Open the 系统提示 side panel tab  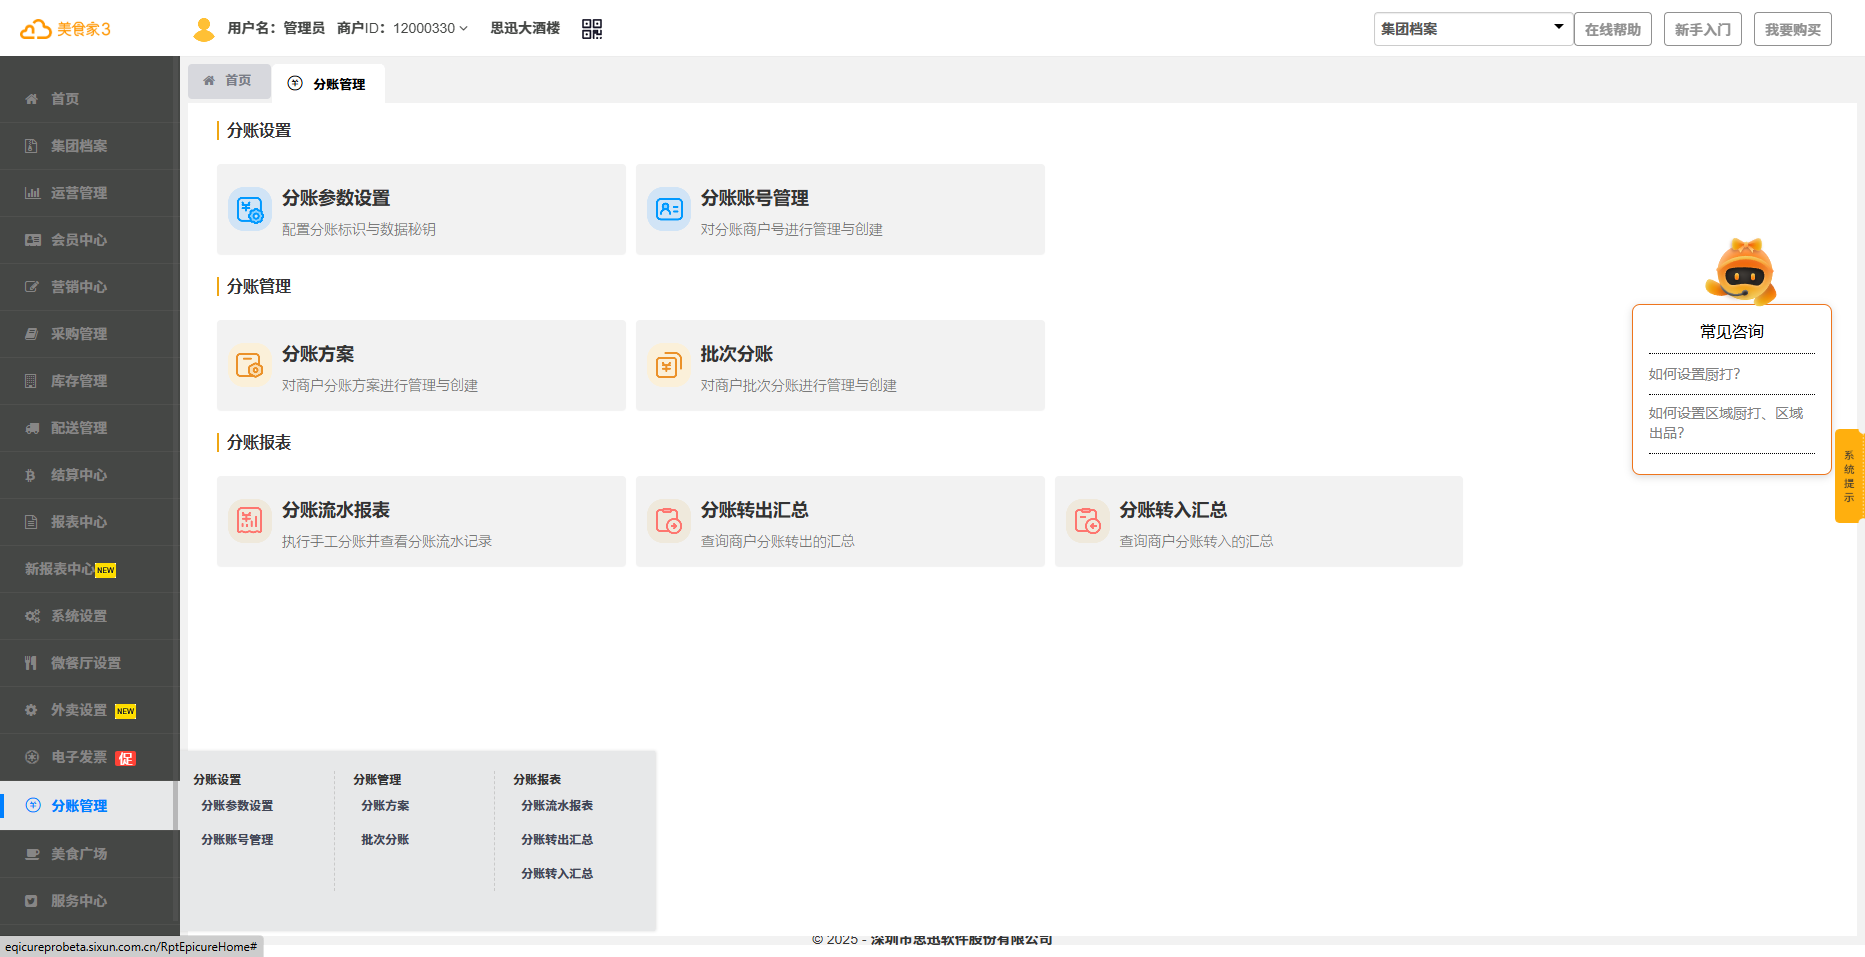coord(1849,476)
